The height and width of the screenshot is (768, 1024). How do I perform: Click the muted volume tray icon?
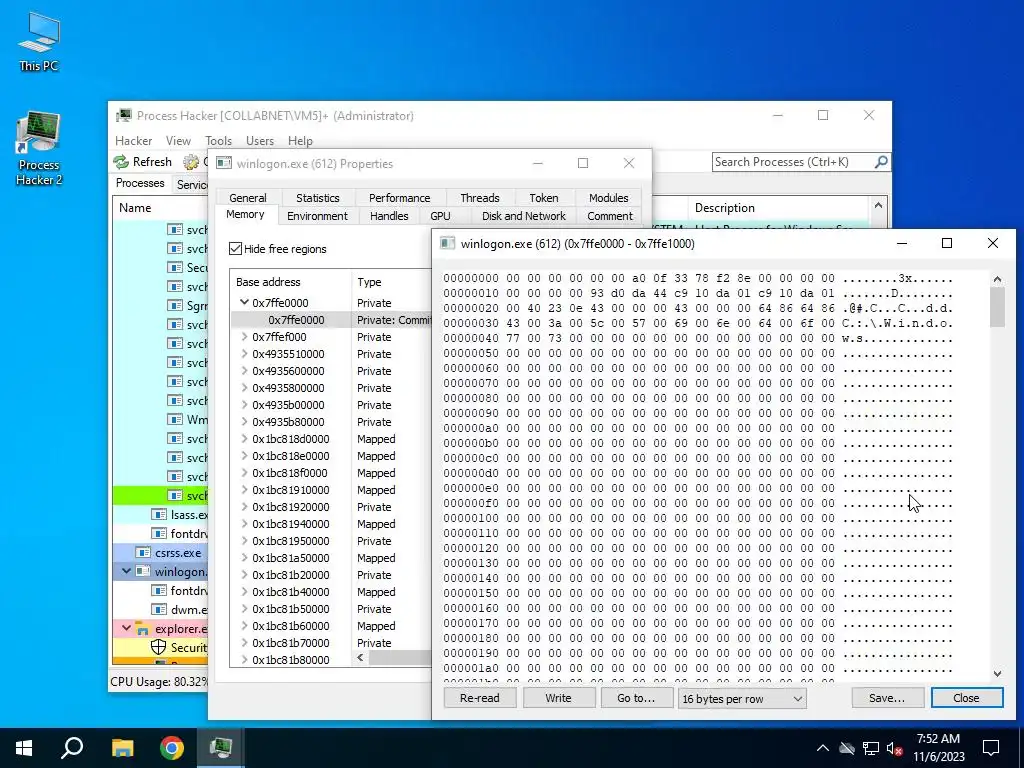click(x=894, y=748)
